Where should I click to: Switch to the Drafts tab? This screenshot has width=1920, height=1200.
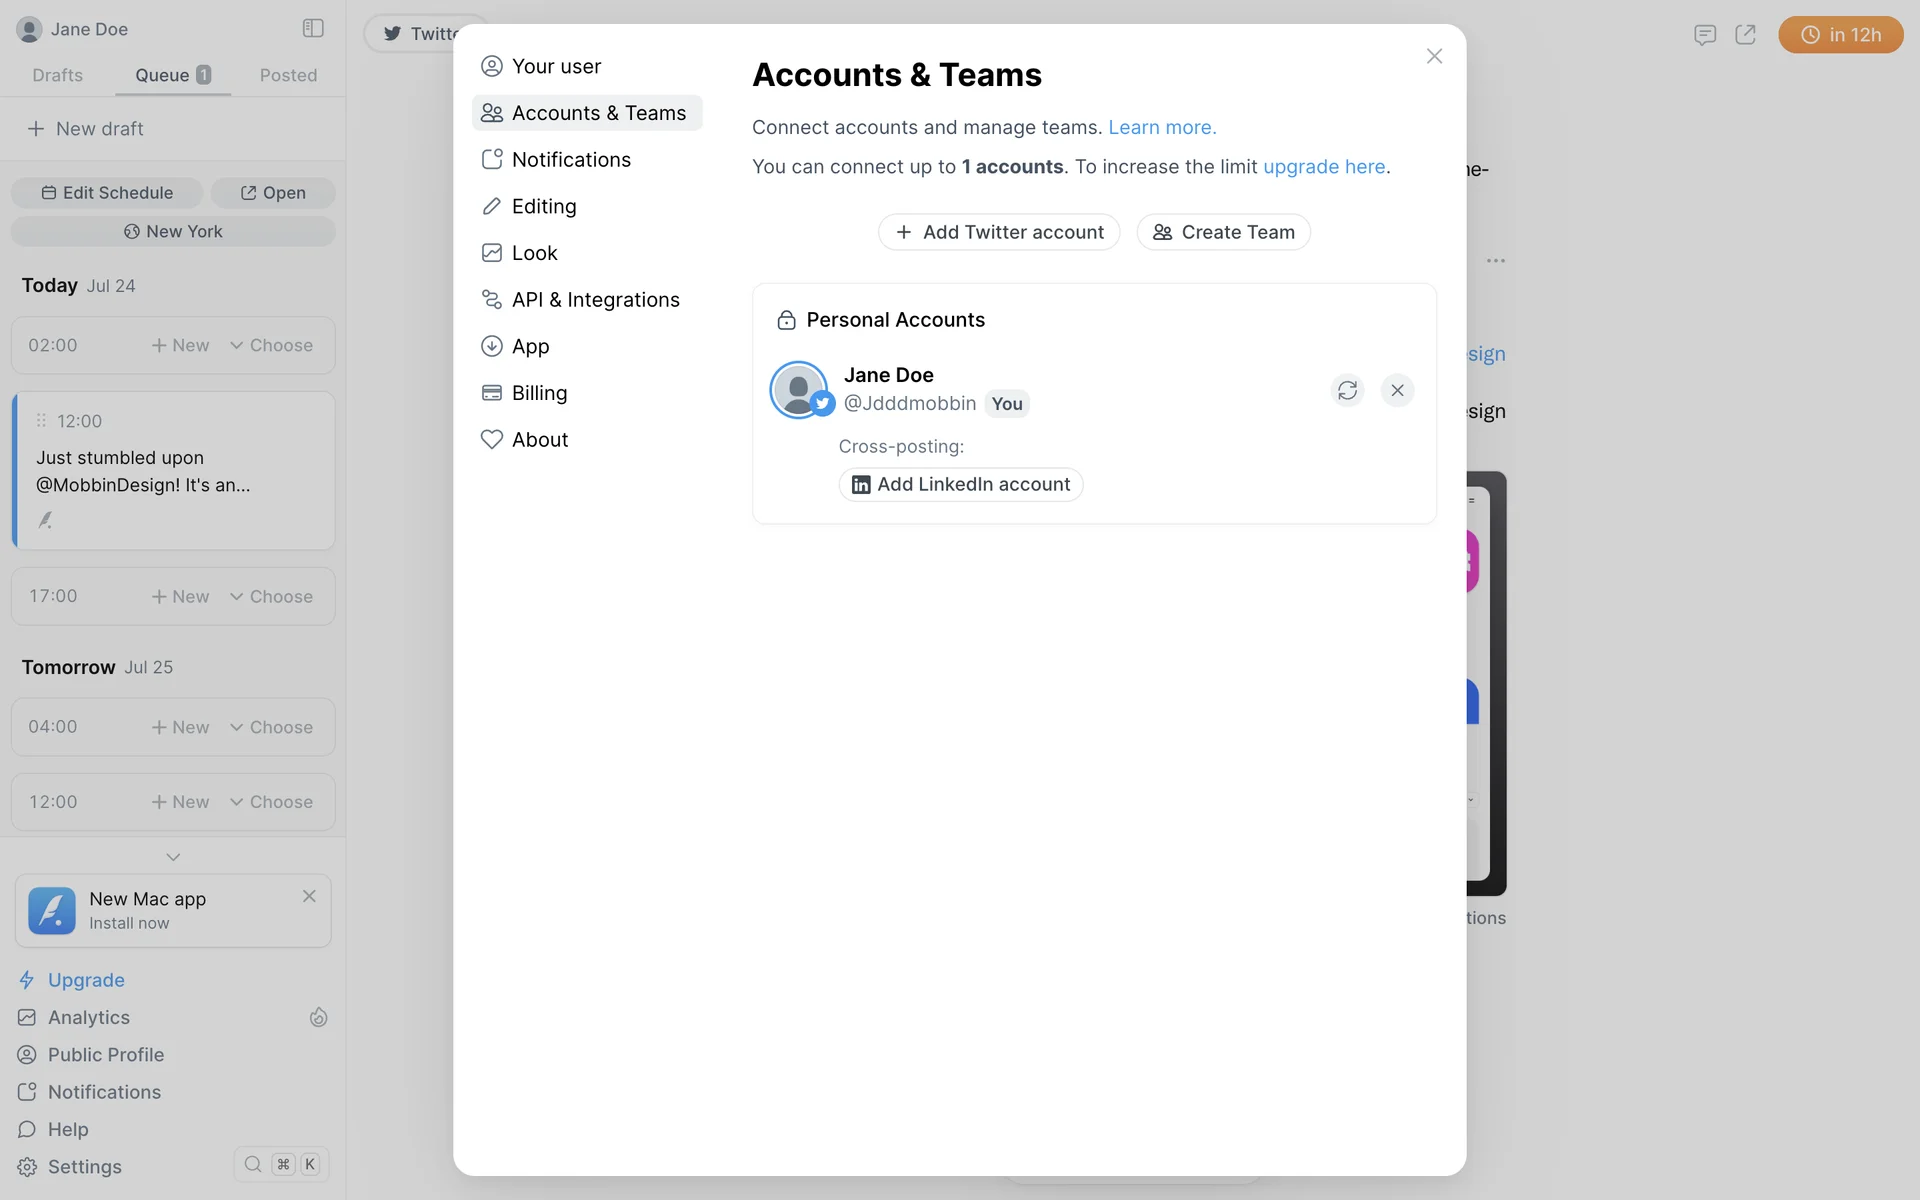click(x=57, y=75)
